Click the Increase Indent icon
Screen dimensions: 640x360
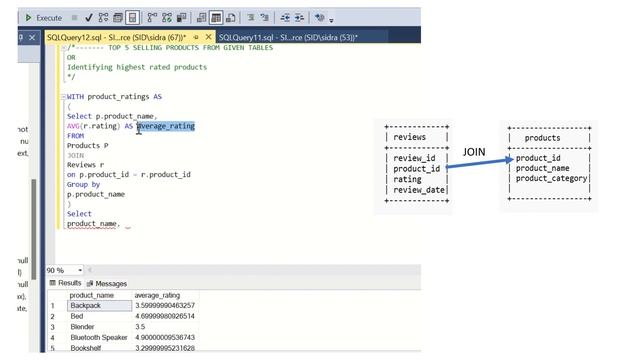pos(299,18)
